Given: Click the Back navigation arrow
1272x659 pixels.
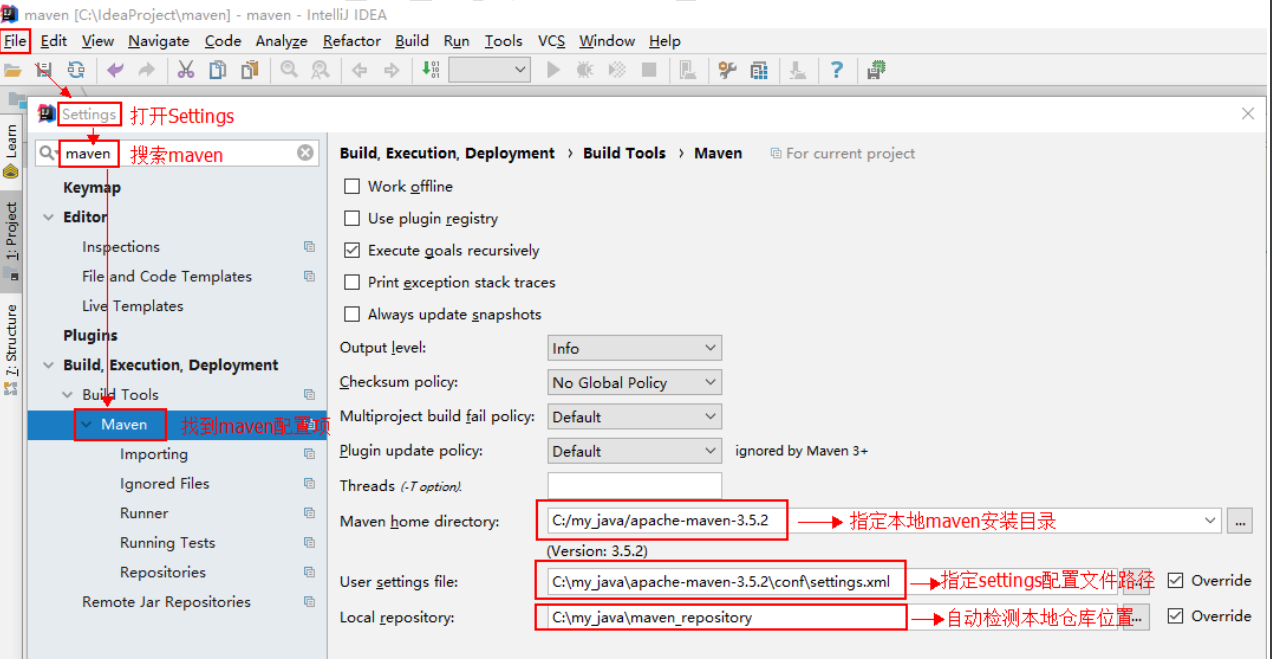Looking at the screenshot, I should point(360,70).
